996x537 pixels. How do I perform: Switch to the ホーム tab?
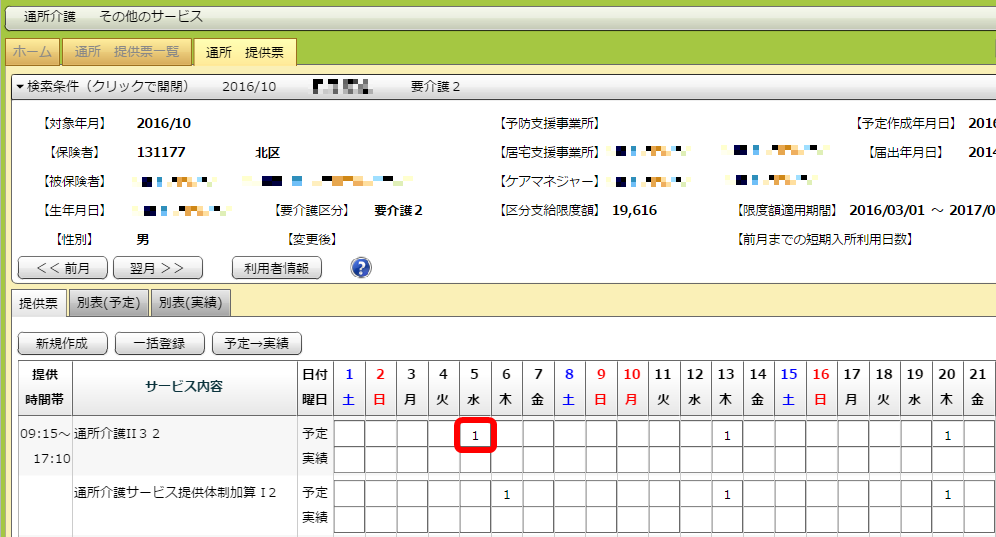click(32, 52)
